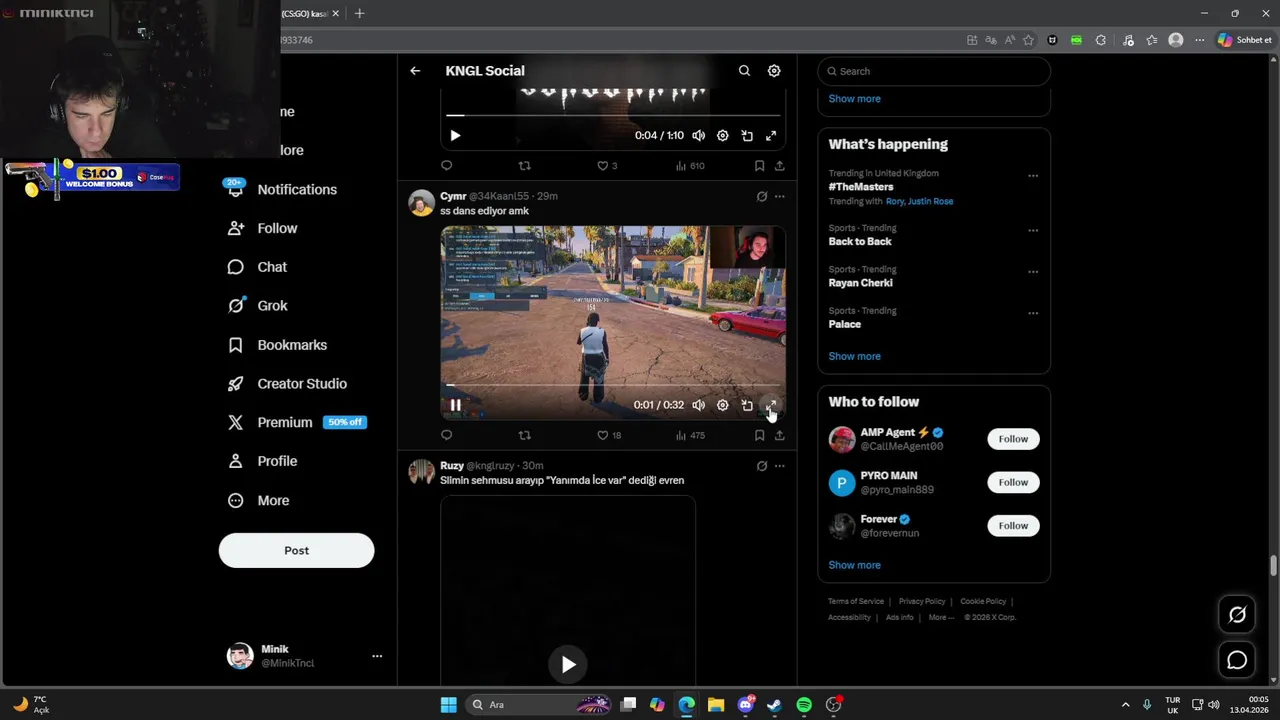This screenshot has width=1280, height=720.
Task: Mute the Cymr video at 0:01 / 0:32
Action: (x=699, y=405)
